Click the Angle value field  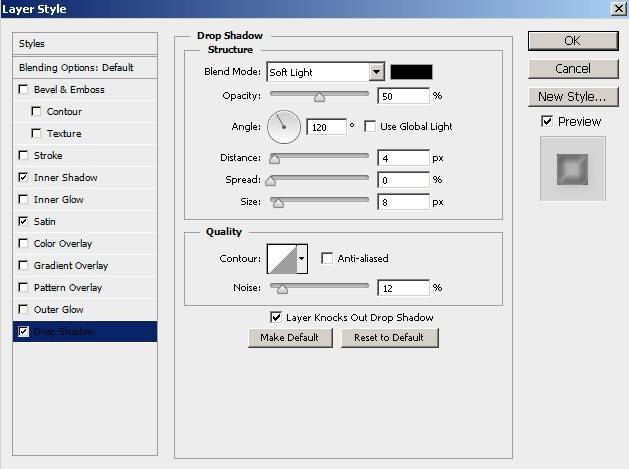click(326, 127)
